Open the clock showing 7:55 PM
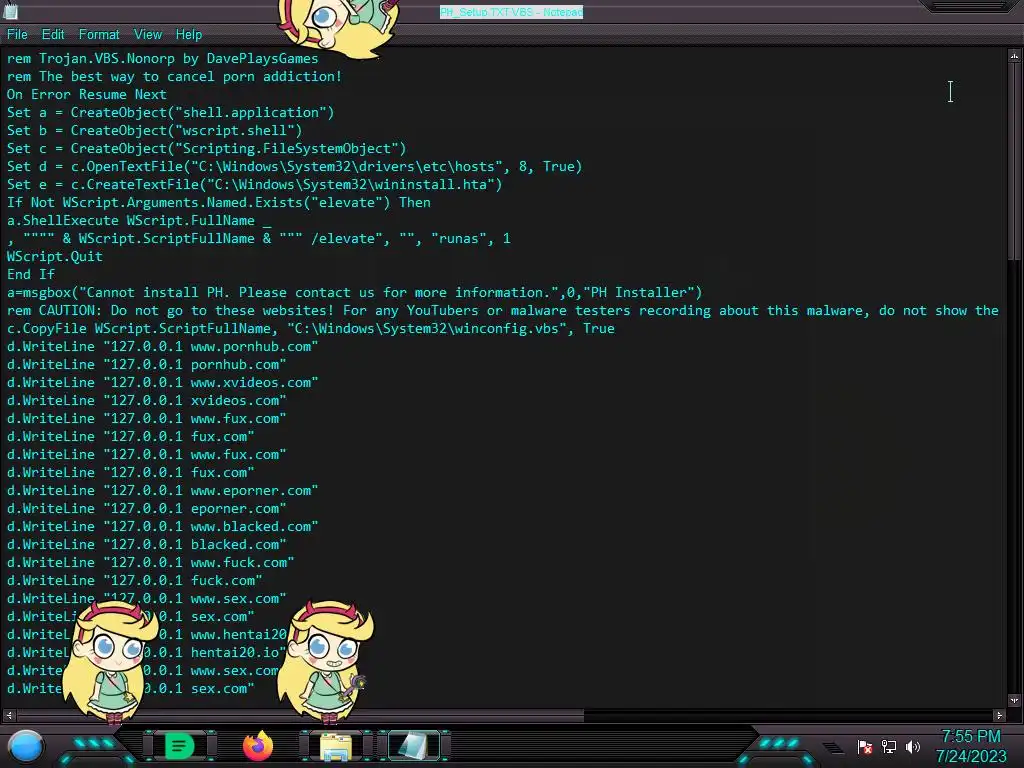The height and width of the screenshot is (768, 1024). click(x=971, y=746)
